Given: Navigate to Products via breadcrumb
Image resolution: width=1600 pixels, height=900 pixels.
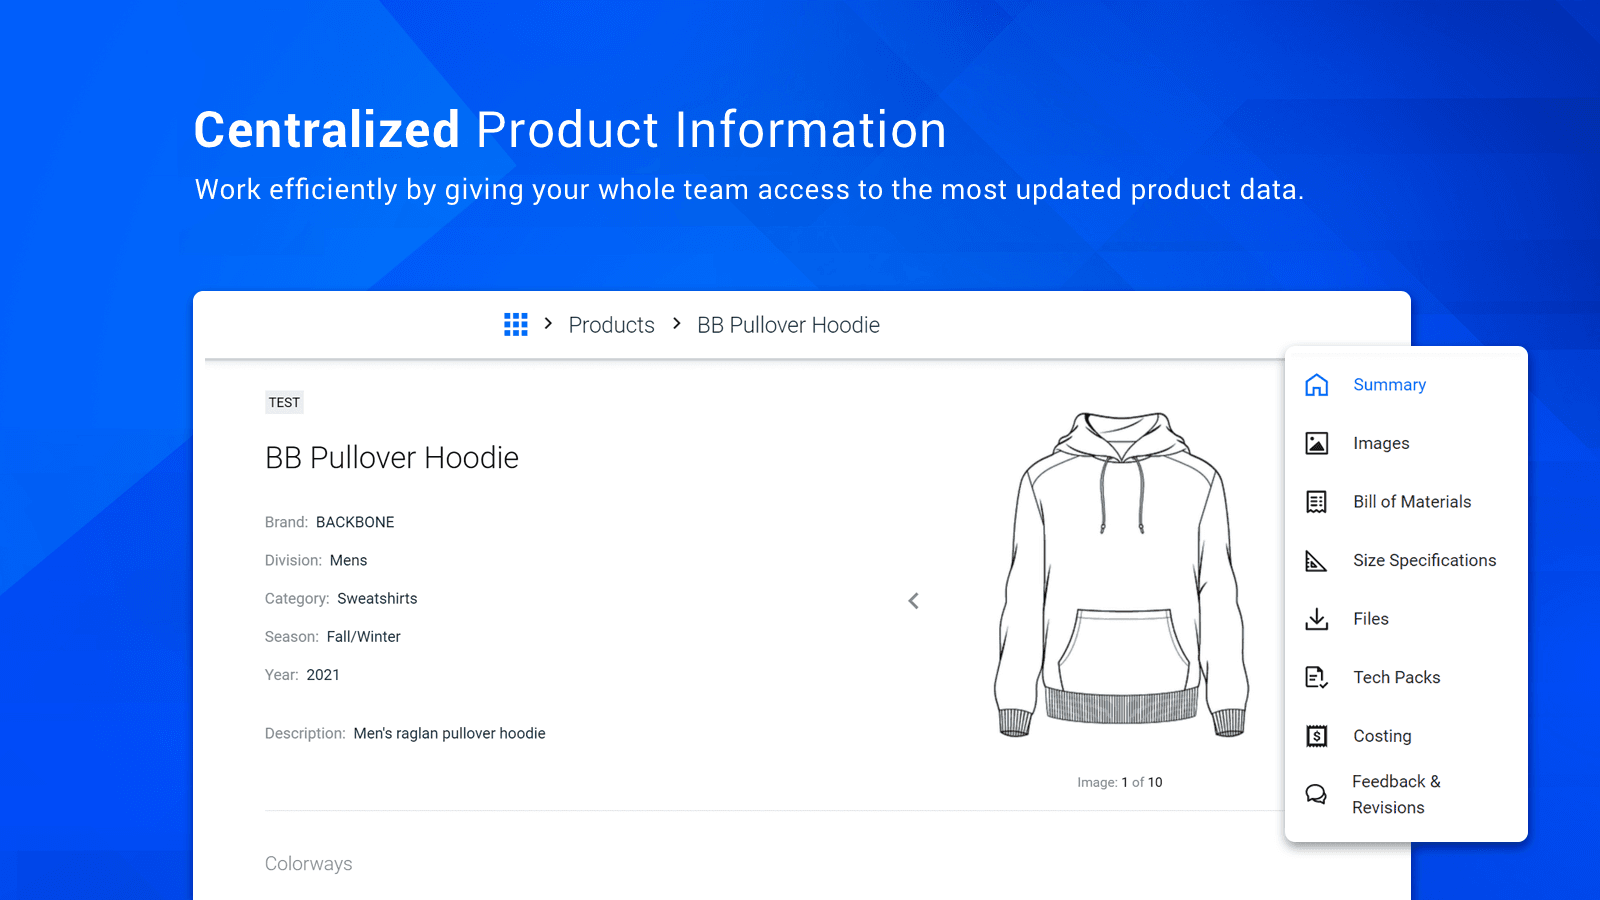Looking at the screenshot, I should point(611,324).
